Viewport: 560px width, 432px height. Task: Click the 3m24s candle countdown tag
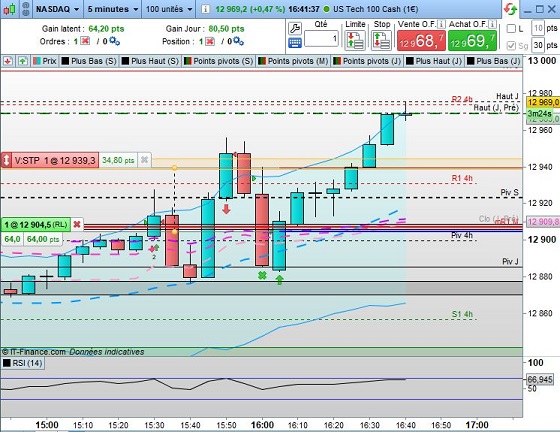click(x=540, y=114)
